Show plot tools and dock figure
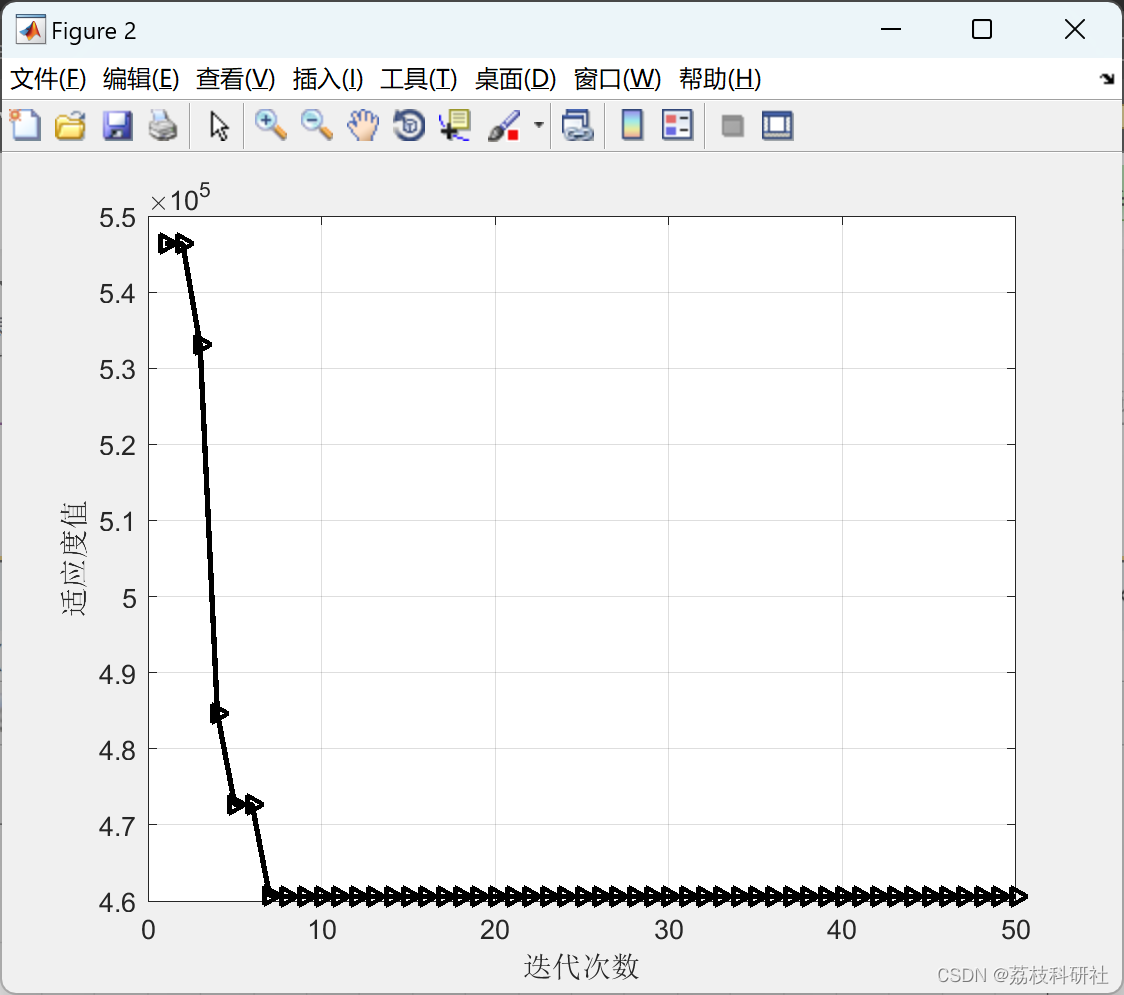 click(777, 125)
